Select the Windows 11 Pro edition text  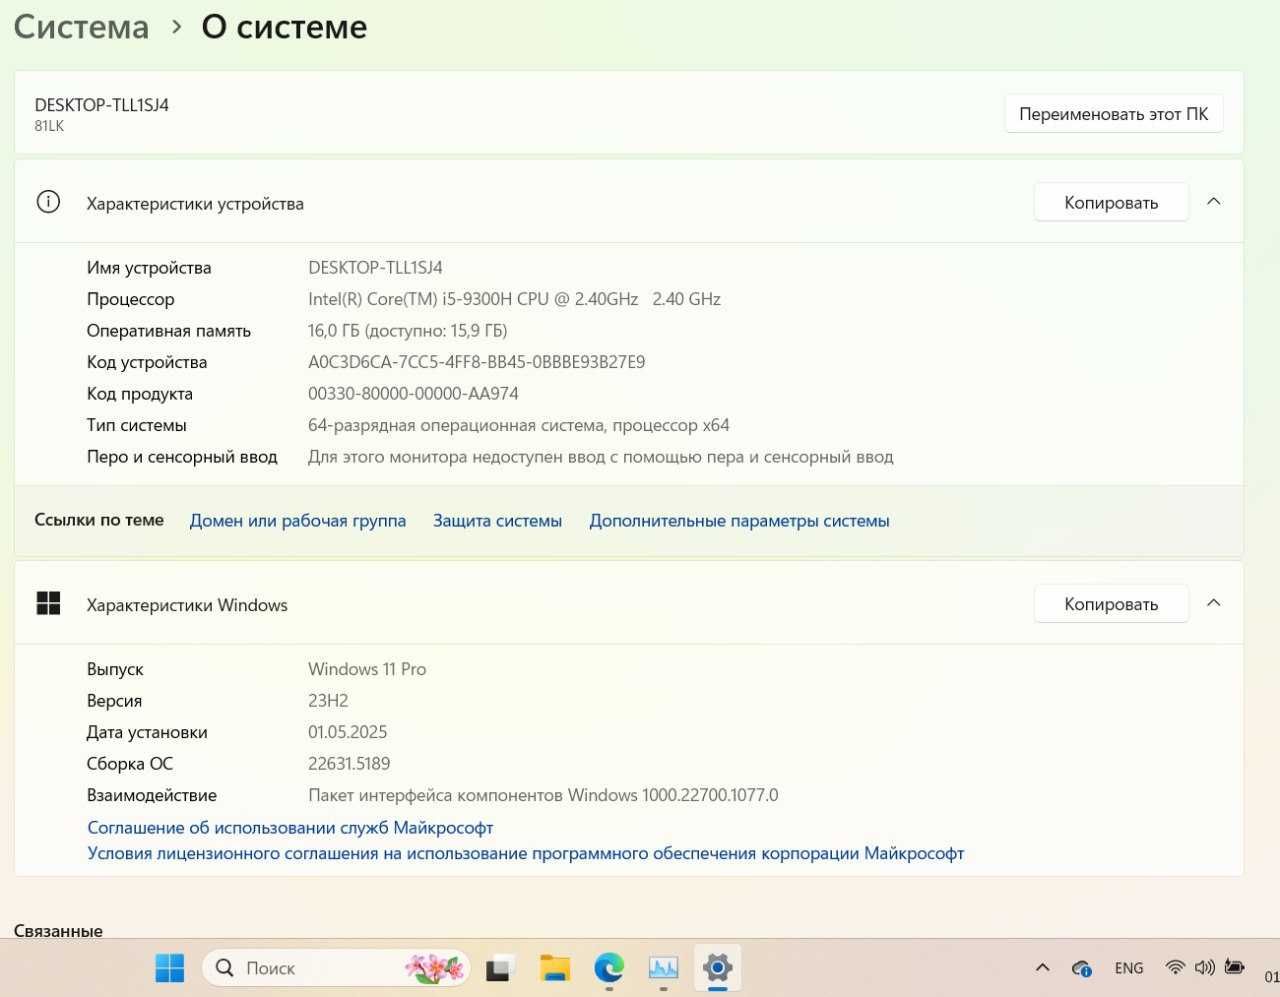click(367, 669)
